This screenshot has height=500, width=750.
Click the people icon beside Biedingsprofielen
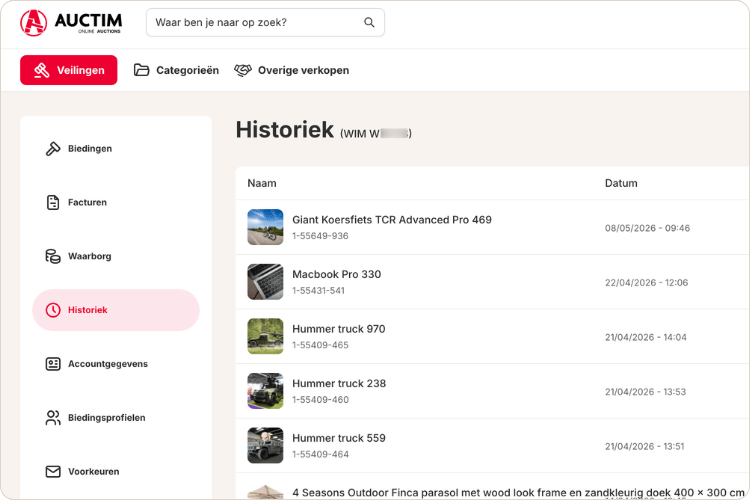53,418
